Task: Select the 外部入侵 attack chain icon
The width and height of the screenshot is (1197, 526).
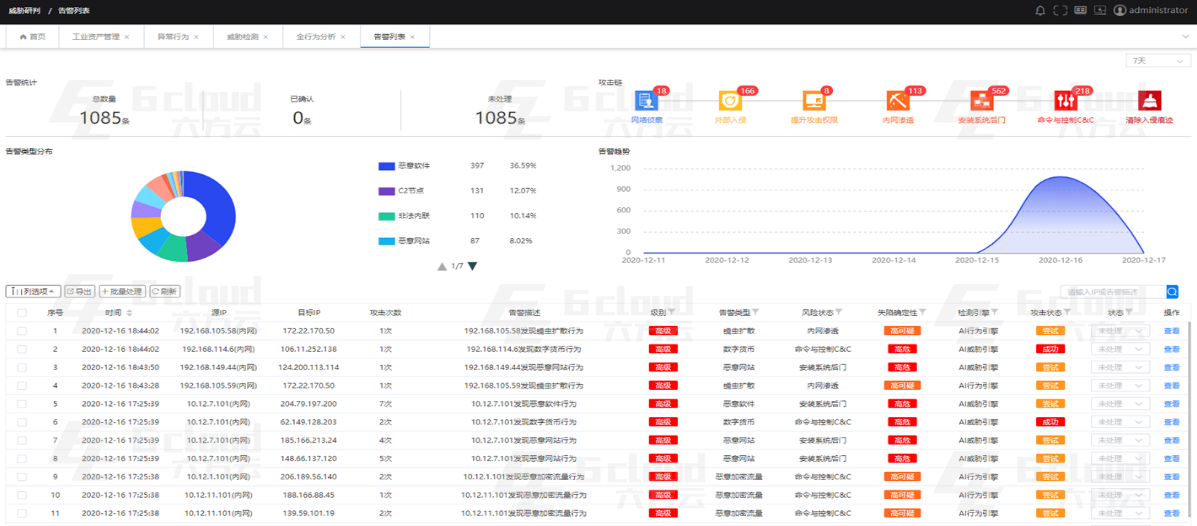Action: click(730, 101)
